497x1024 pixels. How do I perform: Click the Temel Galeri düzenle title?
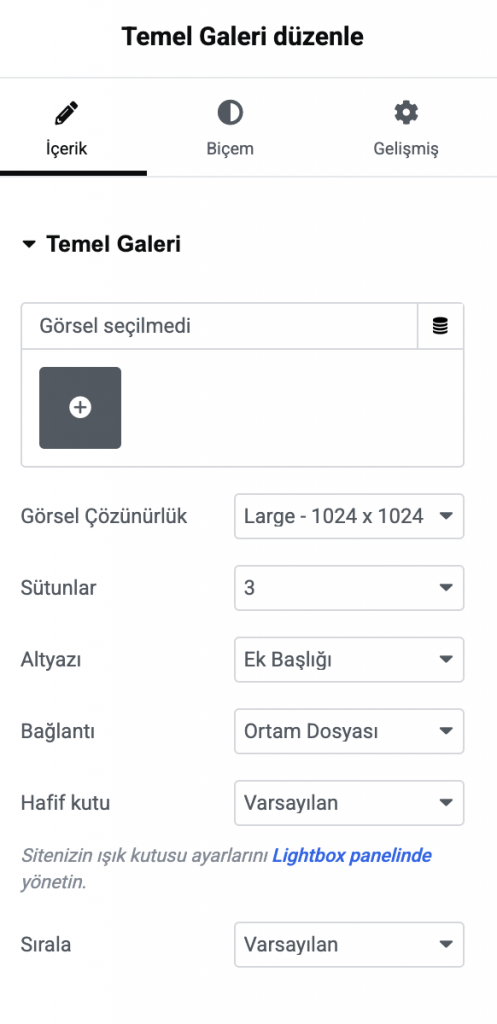243,37
